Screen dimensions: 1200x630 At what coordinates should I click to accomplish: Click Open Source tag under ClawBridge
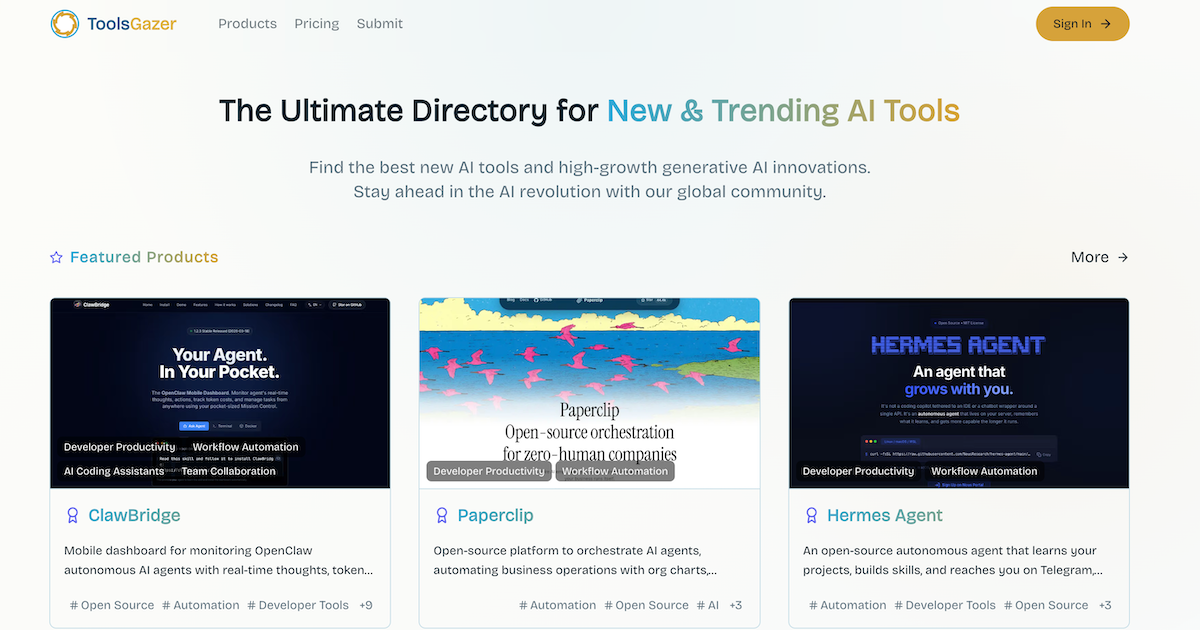click(112, 605)
